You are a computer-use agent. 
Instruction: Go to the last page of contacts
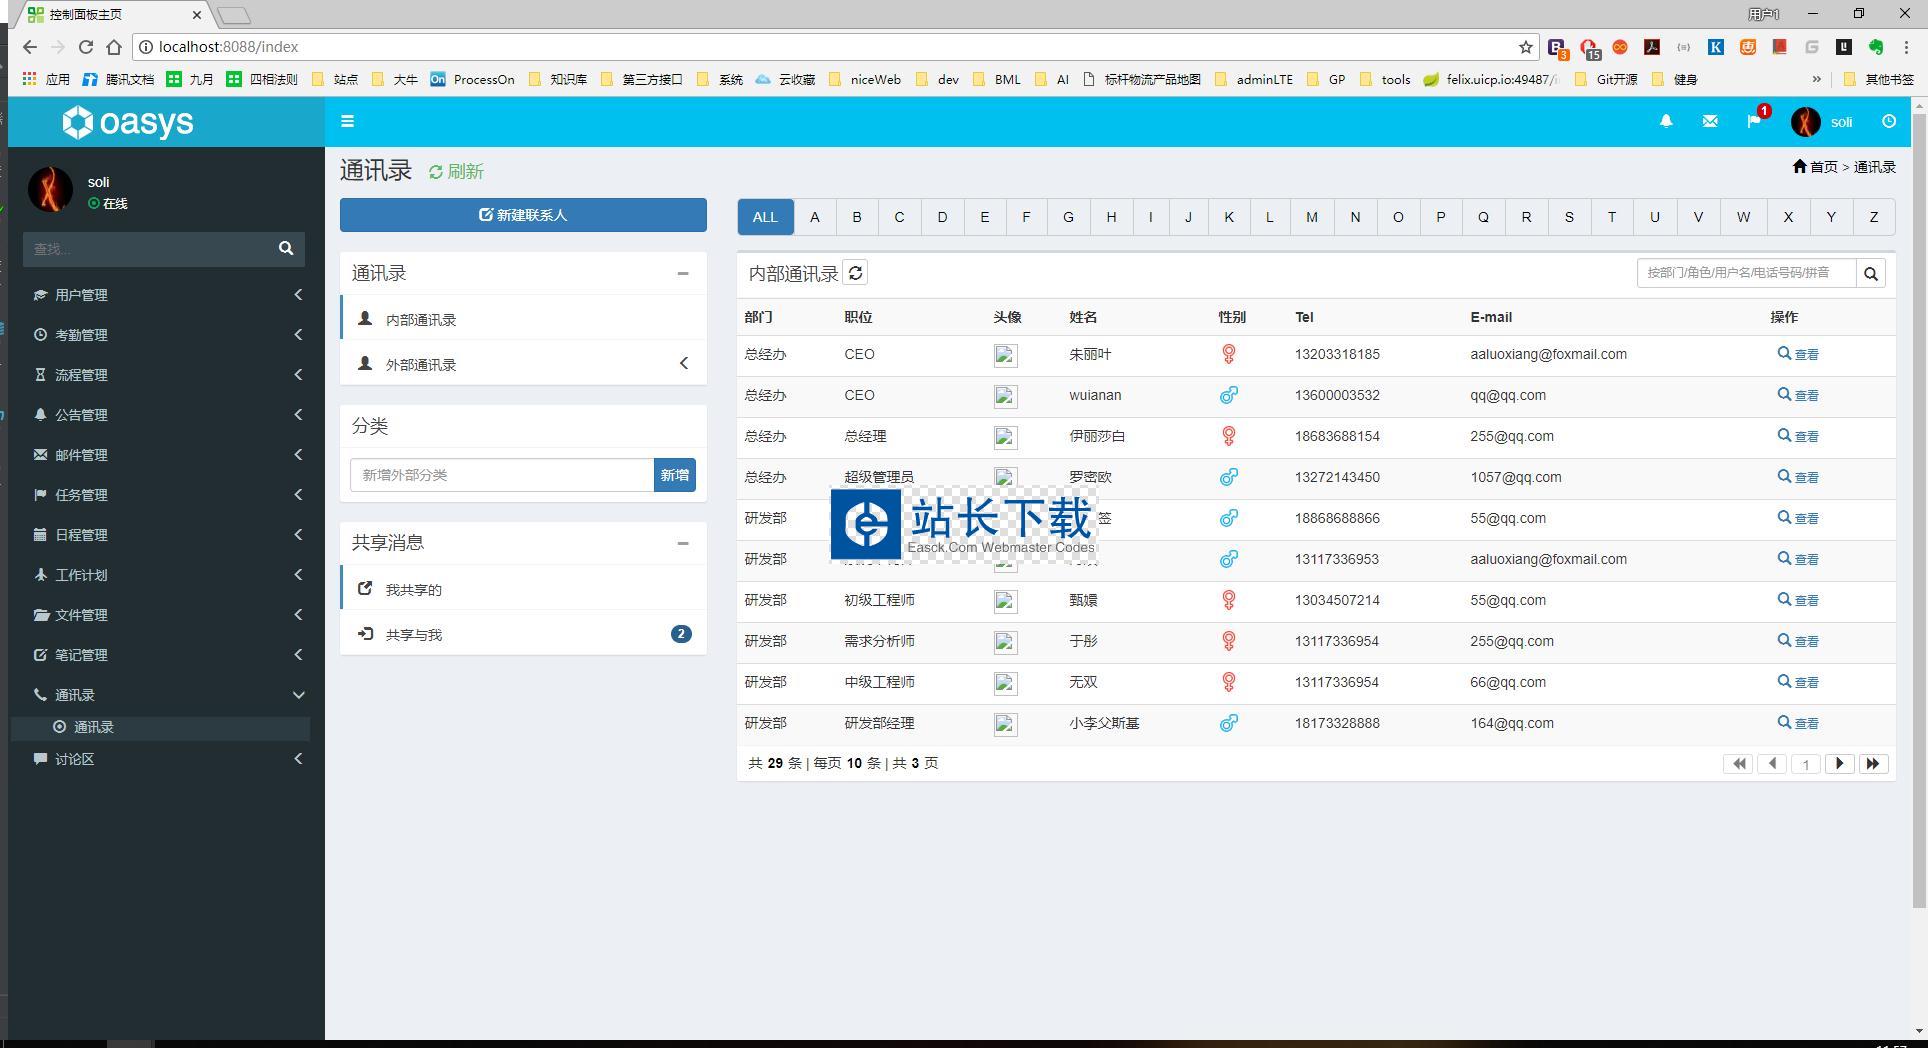(x=1873, y=764)
